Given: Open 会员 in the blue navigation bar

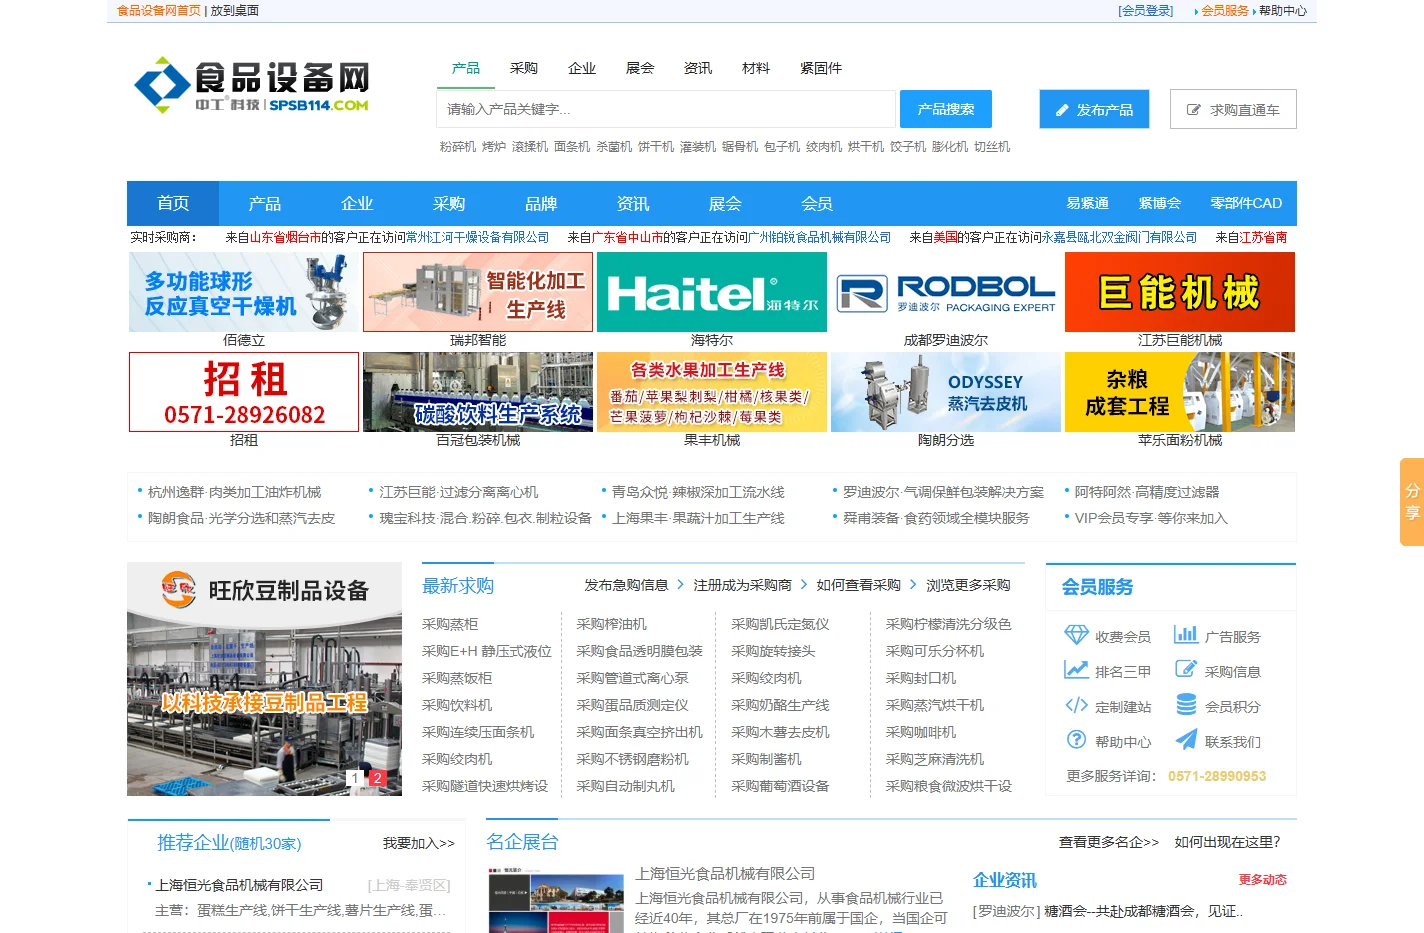Looking at the screenshot, I should pos(817,203).
